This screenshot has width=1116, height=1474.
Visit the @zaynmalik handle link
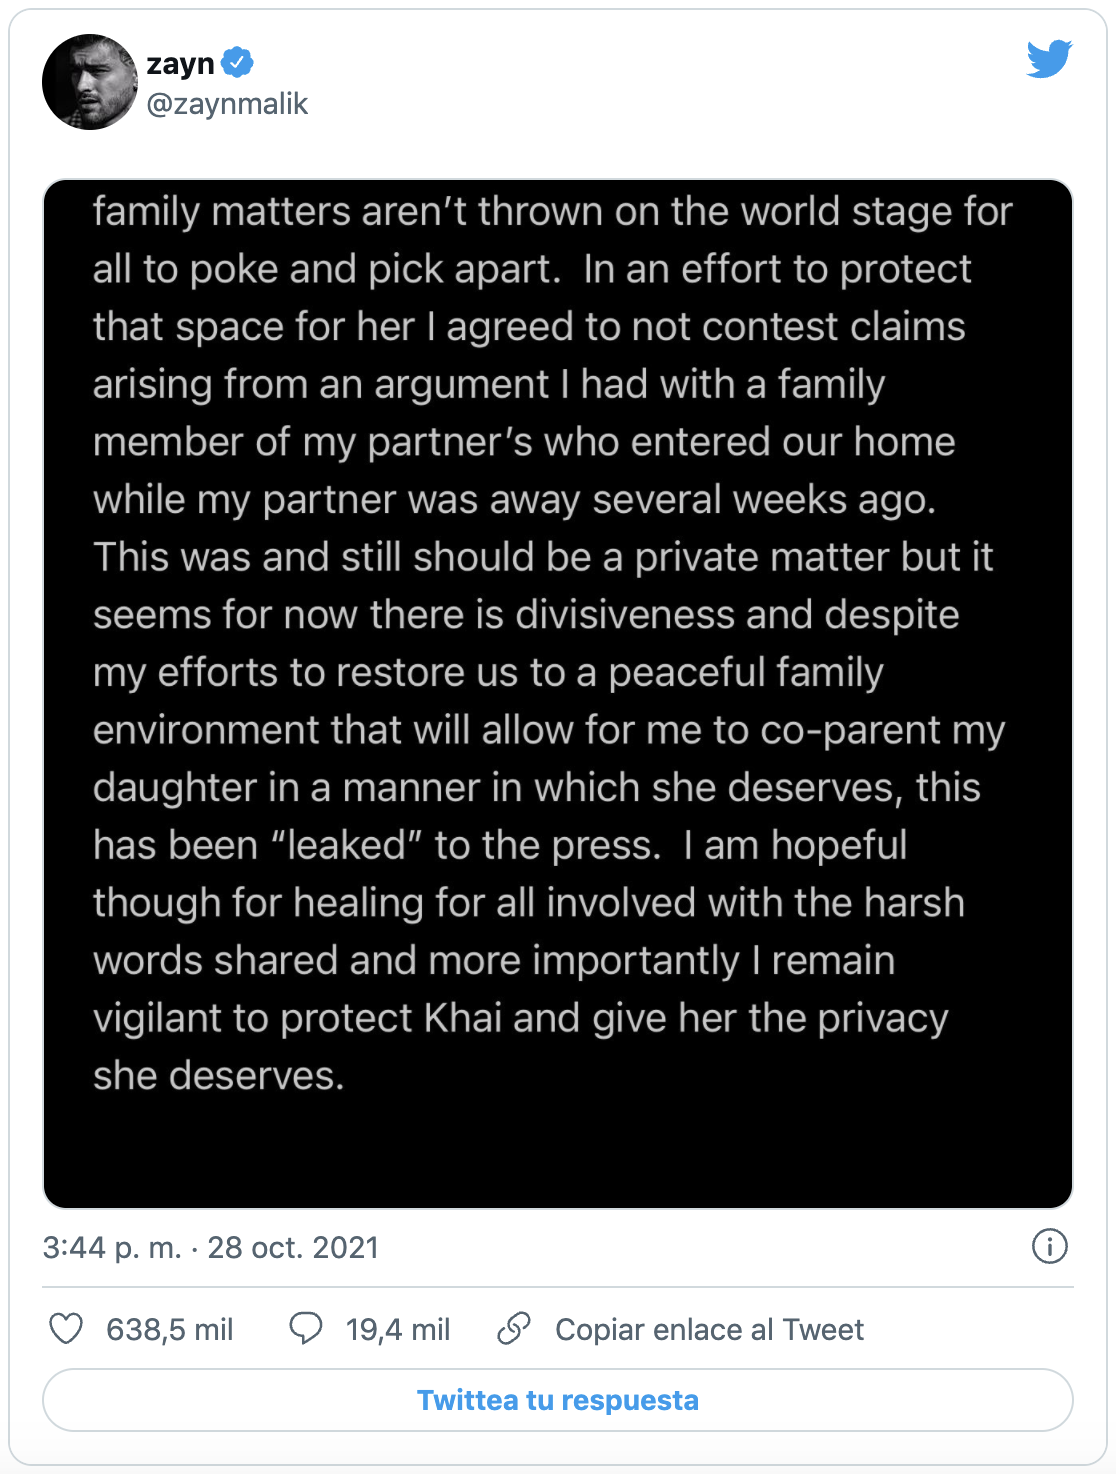[x=227, y=104]
